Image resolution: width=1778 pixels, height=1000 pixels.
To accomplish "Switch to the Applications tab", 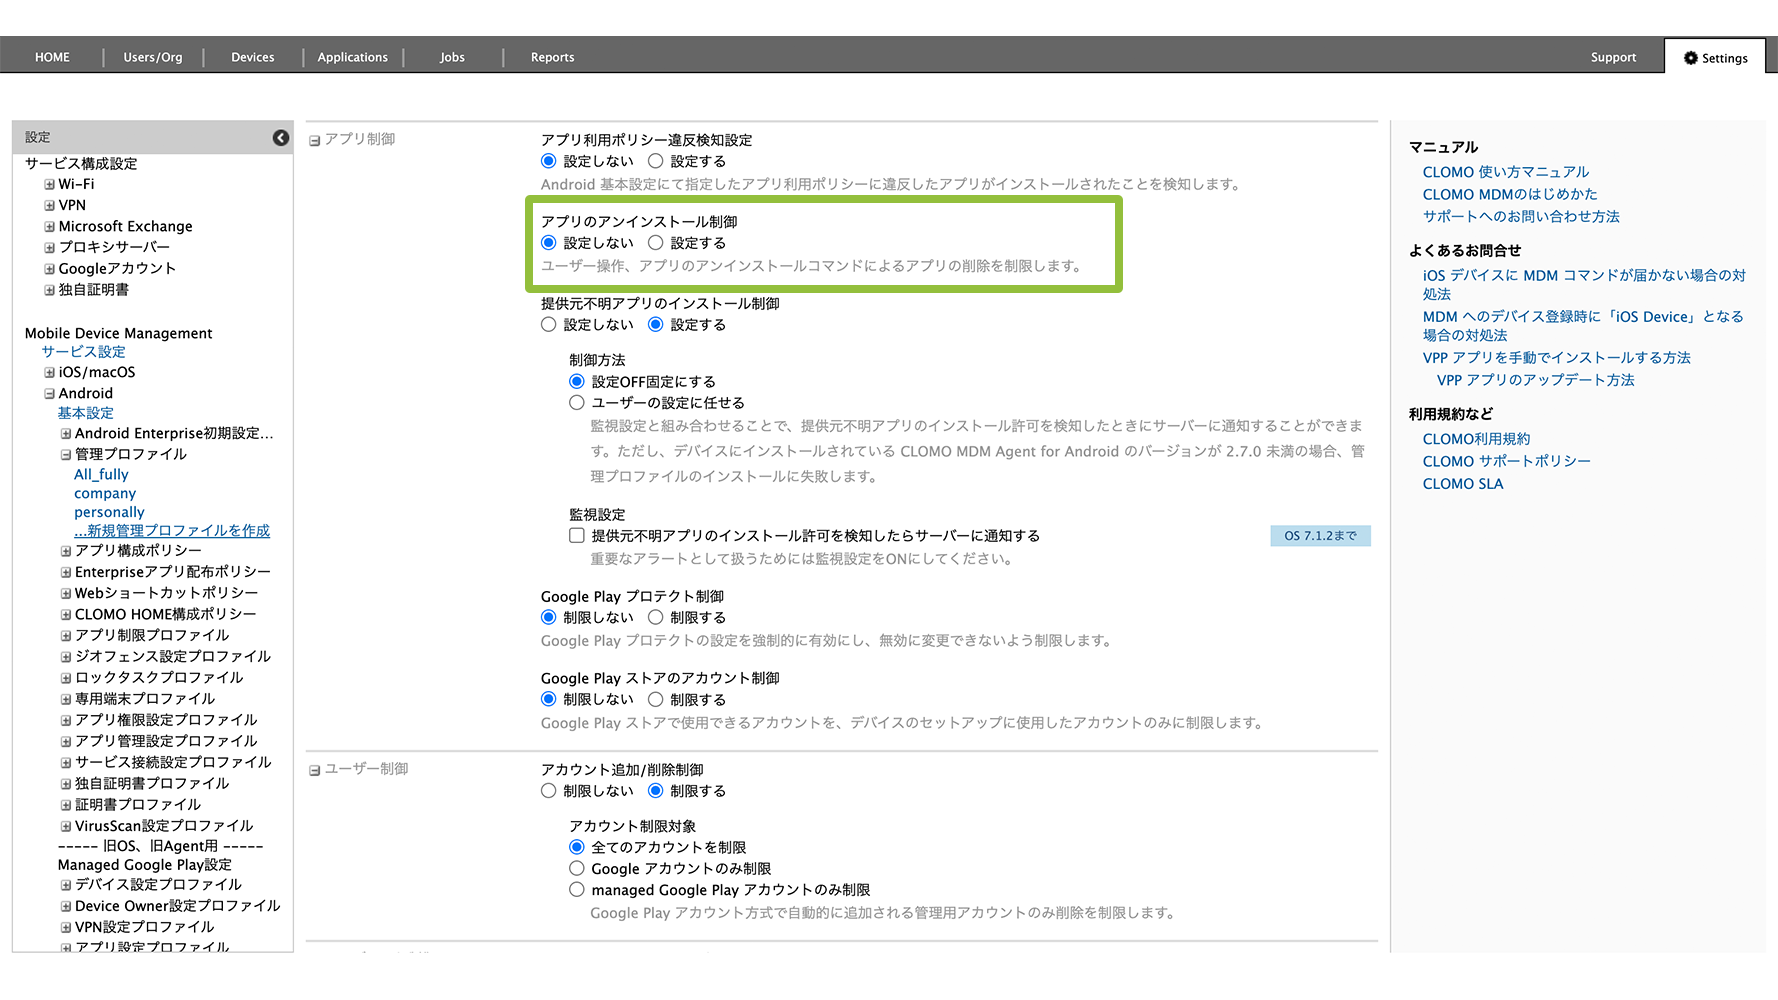I will (x=352, y=57).
